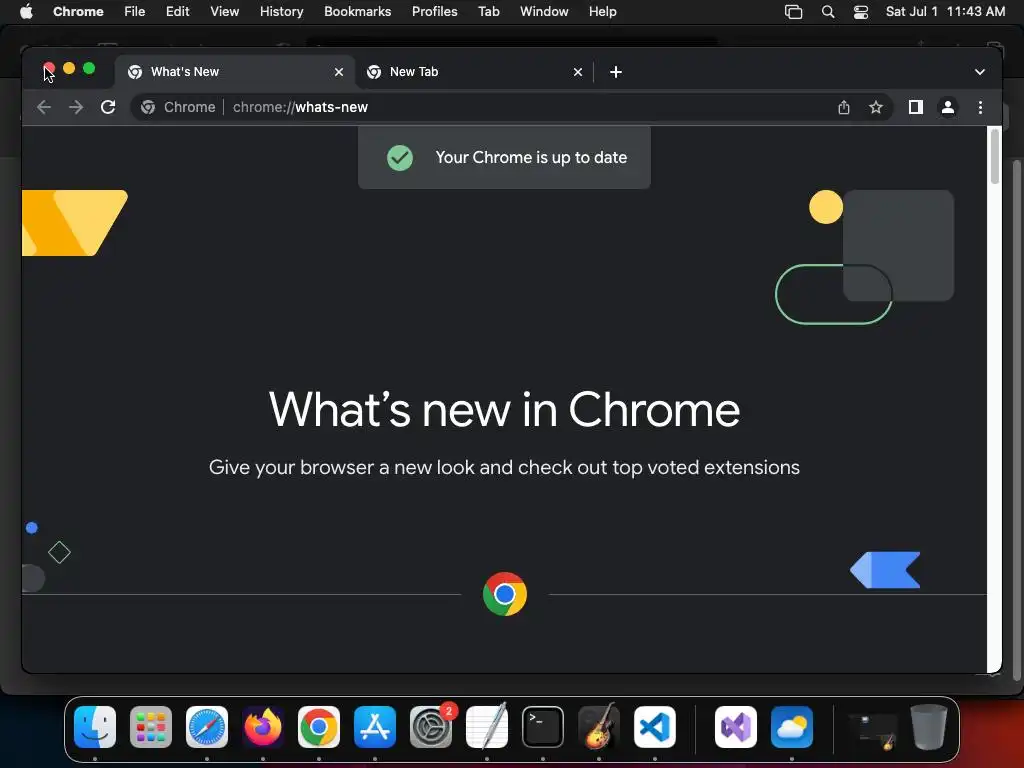Launch Firefox from the Dock
This screenshot has width=1024, height=768.
click(263, 727)
